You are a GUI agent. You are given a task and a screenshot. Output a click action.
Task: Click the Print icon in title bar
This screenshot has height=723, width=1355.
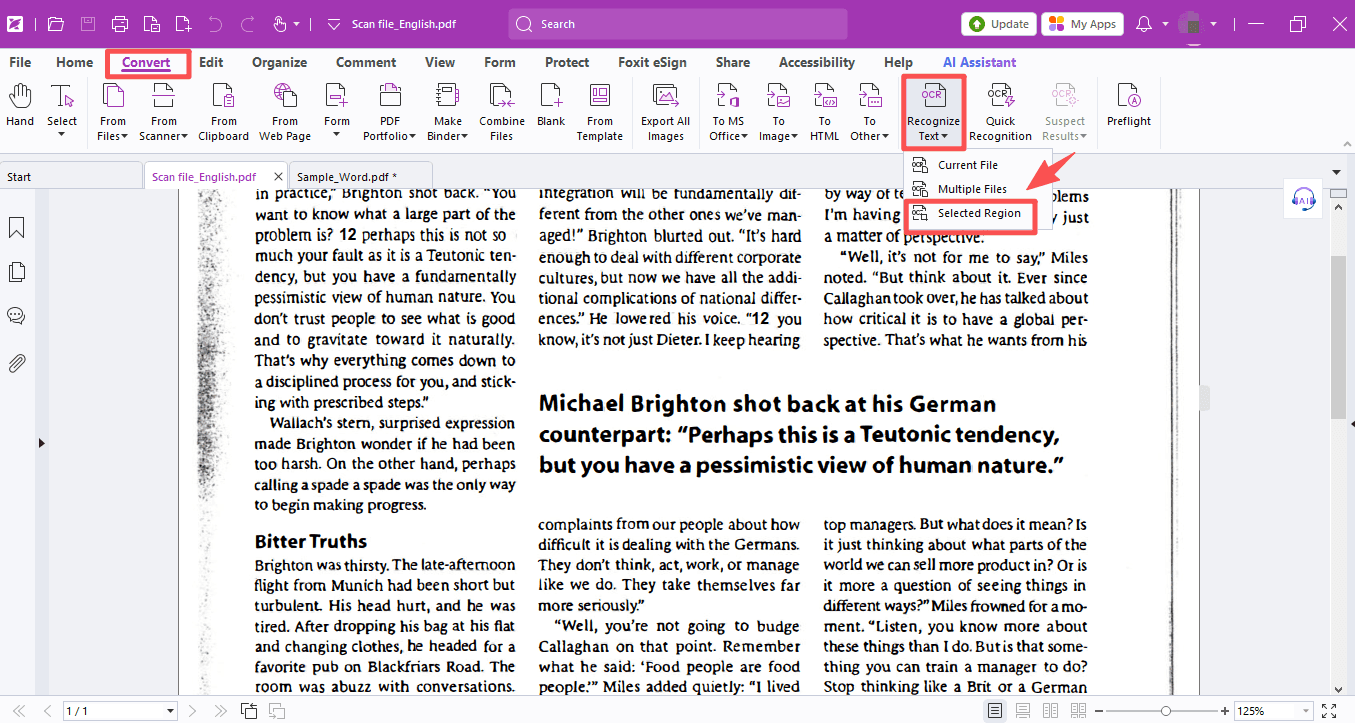tap(120, 24)
